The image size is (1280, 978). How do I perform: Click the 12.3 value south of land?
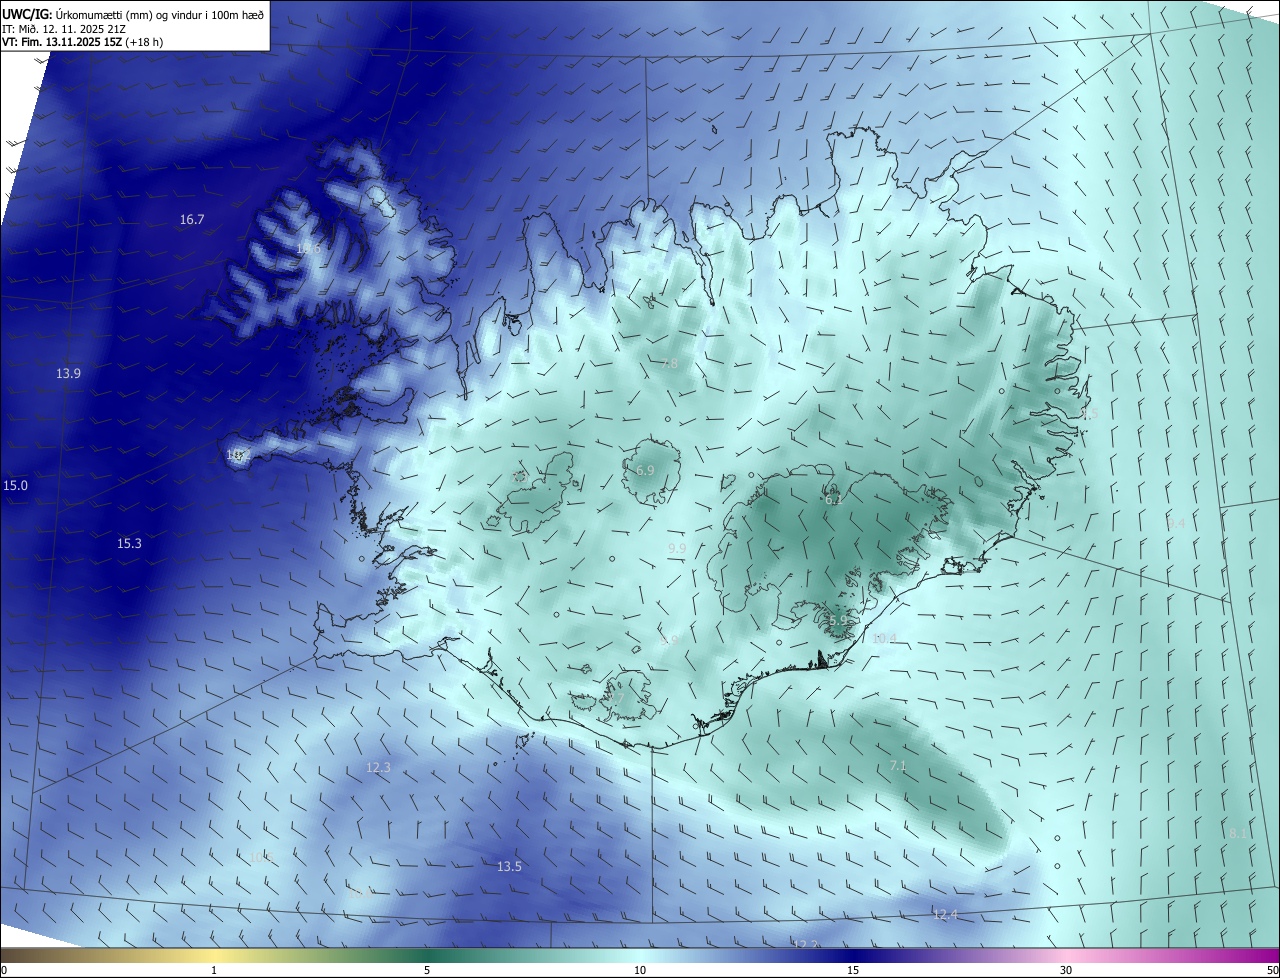[378, 767]
